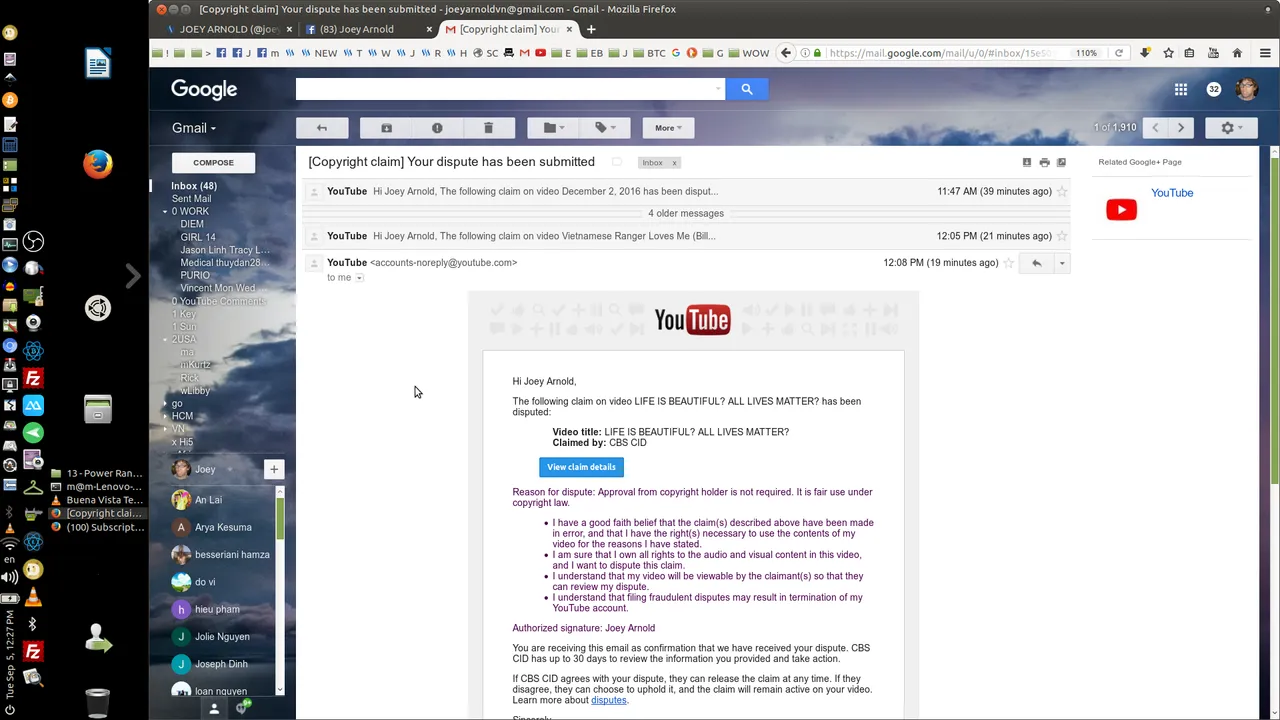Switch to (83) Joey Arnold Facebook tab
This screenshot has width=1280, height=720.
366,29
